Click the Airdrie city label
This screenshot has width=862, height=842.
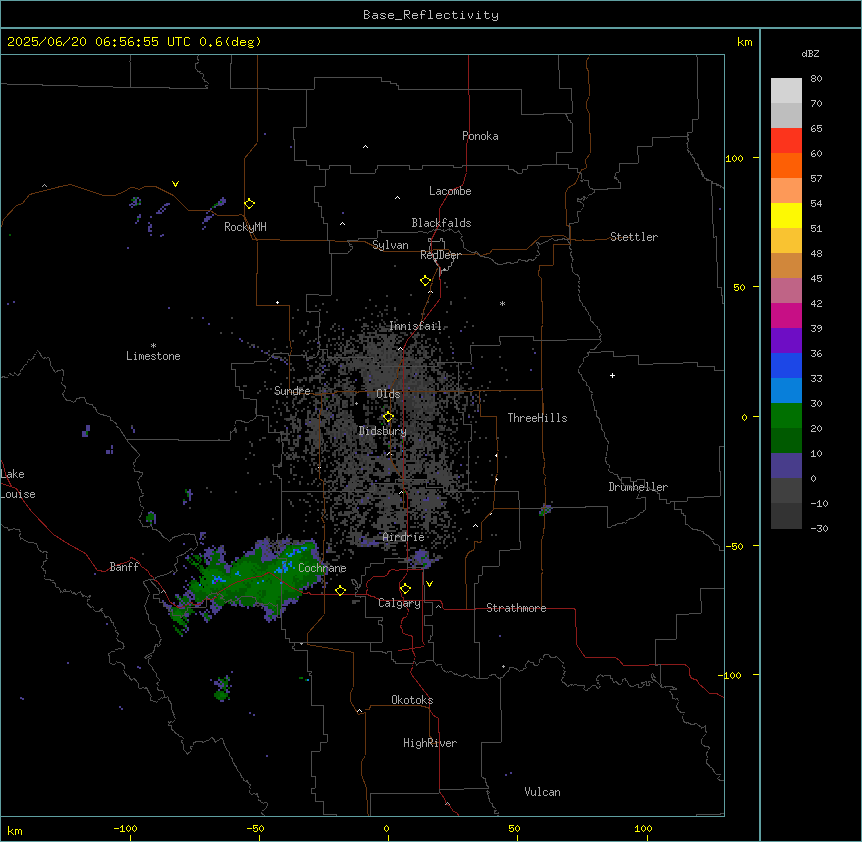click(x=403, y=537)
